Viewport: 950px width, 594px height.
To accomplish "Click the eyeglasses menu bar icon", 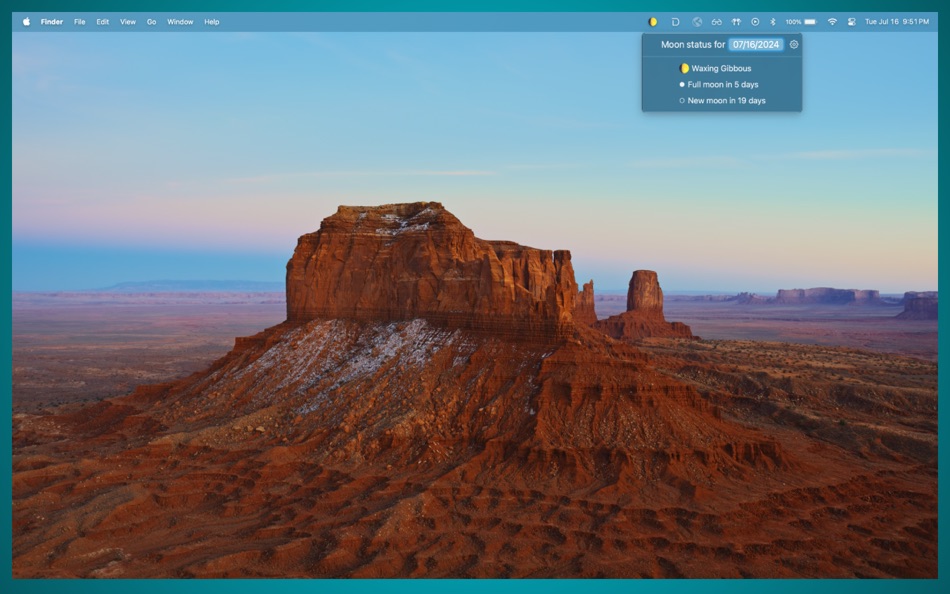I will 716,22.
